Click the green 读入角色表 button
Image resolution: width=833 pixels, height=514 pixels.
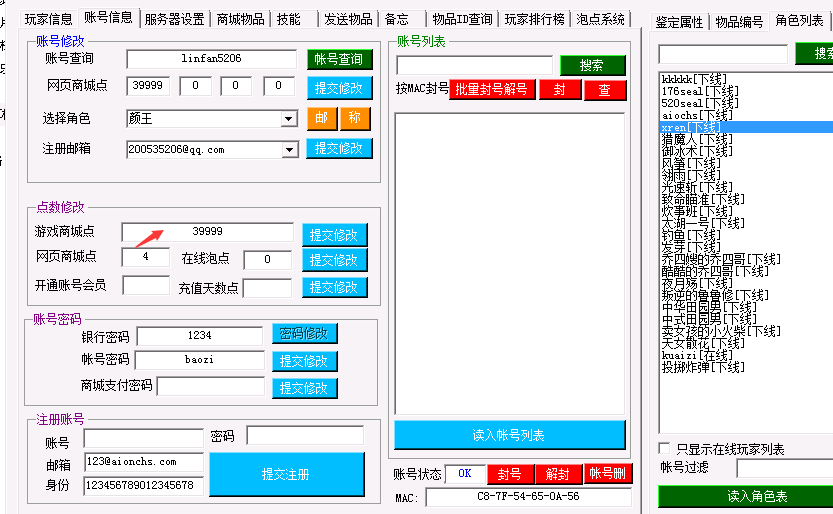[746, 496]
